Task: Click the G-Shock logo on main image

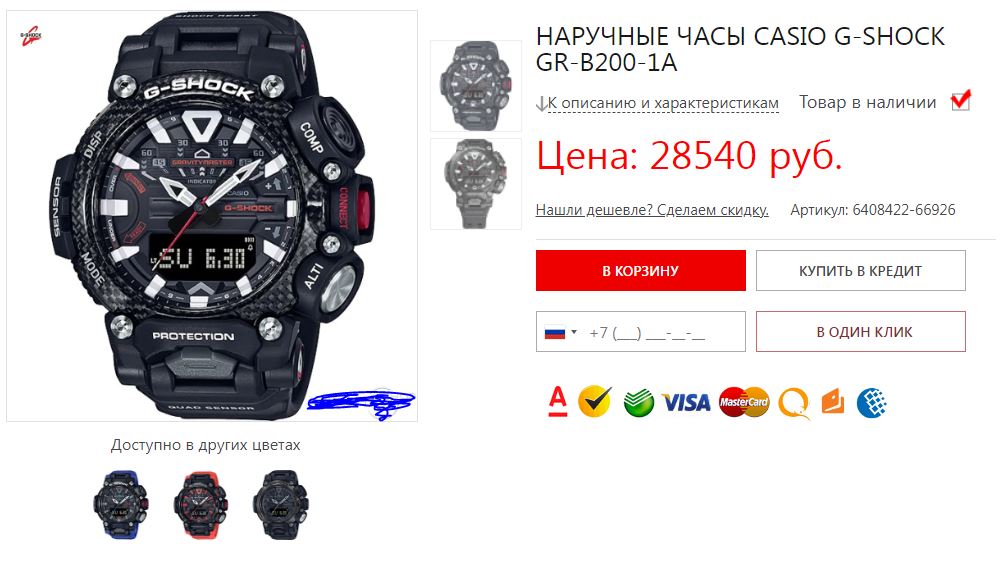Action: click(x=30, y=36)
